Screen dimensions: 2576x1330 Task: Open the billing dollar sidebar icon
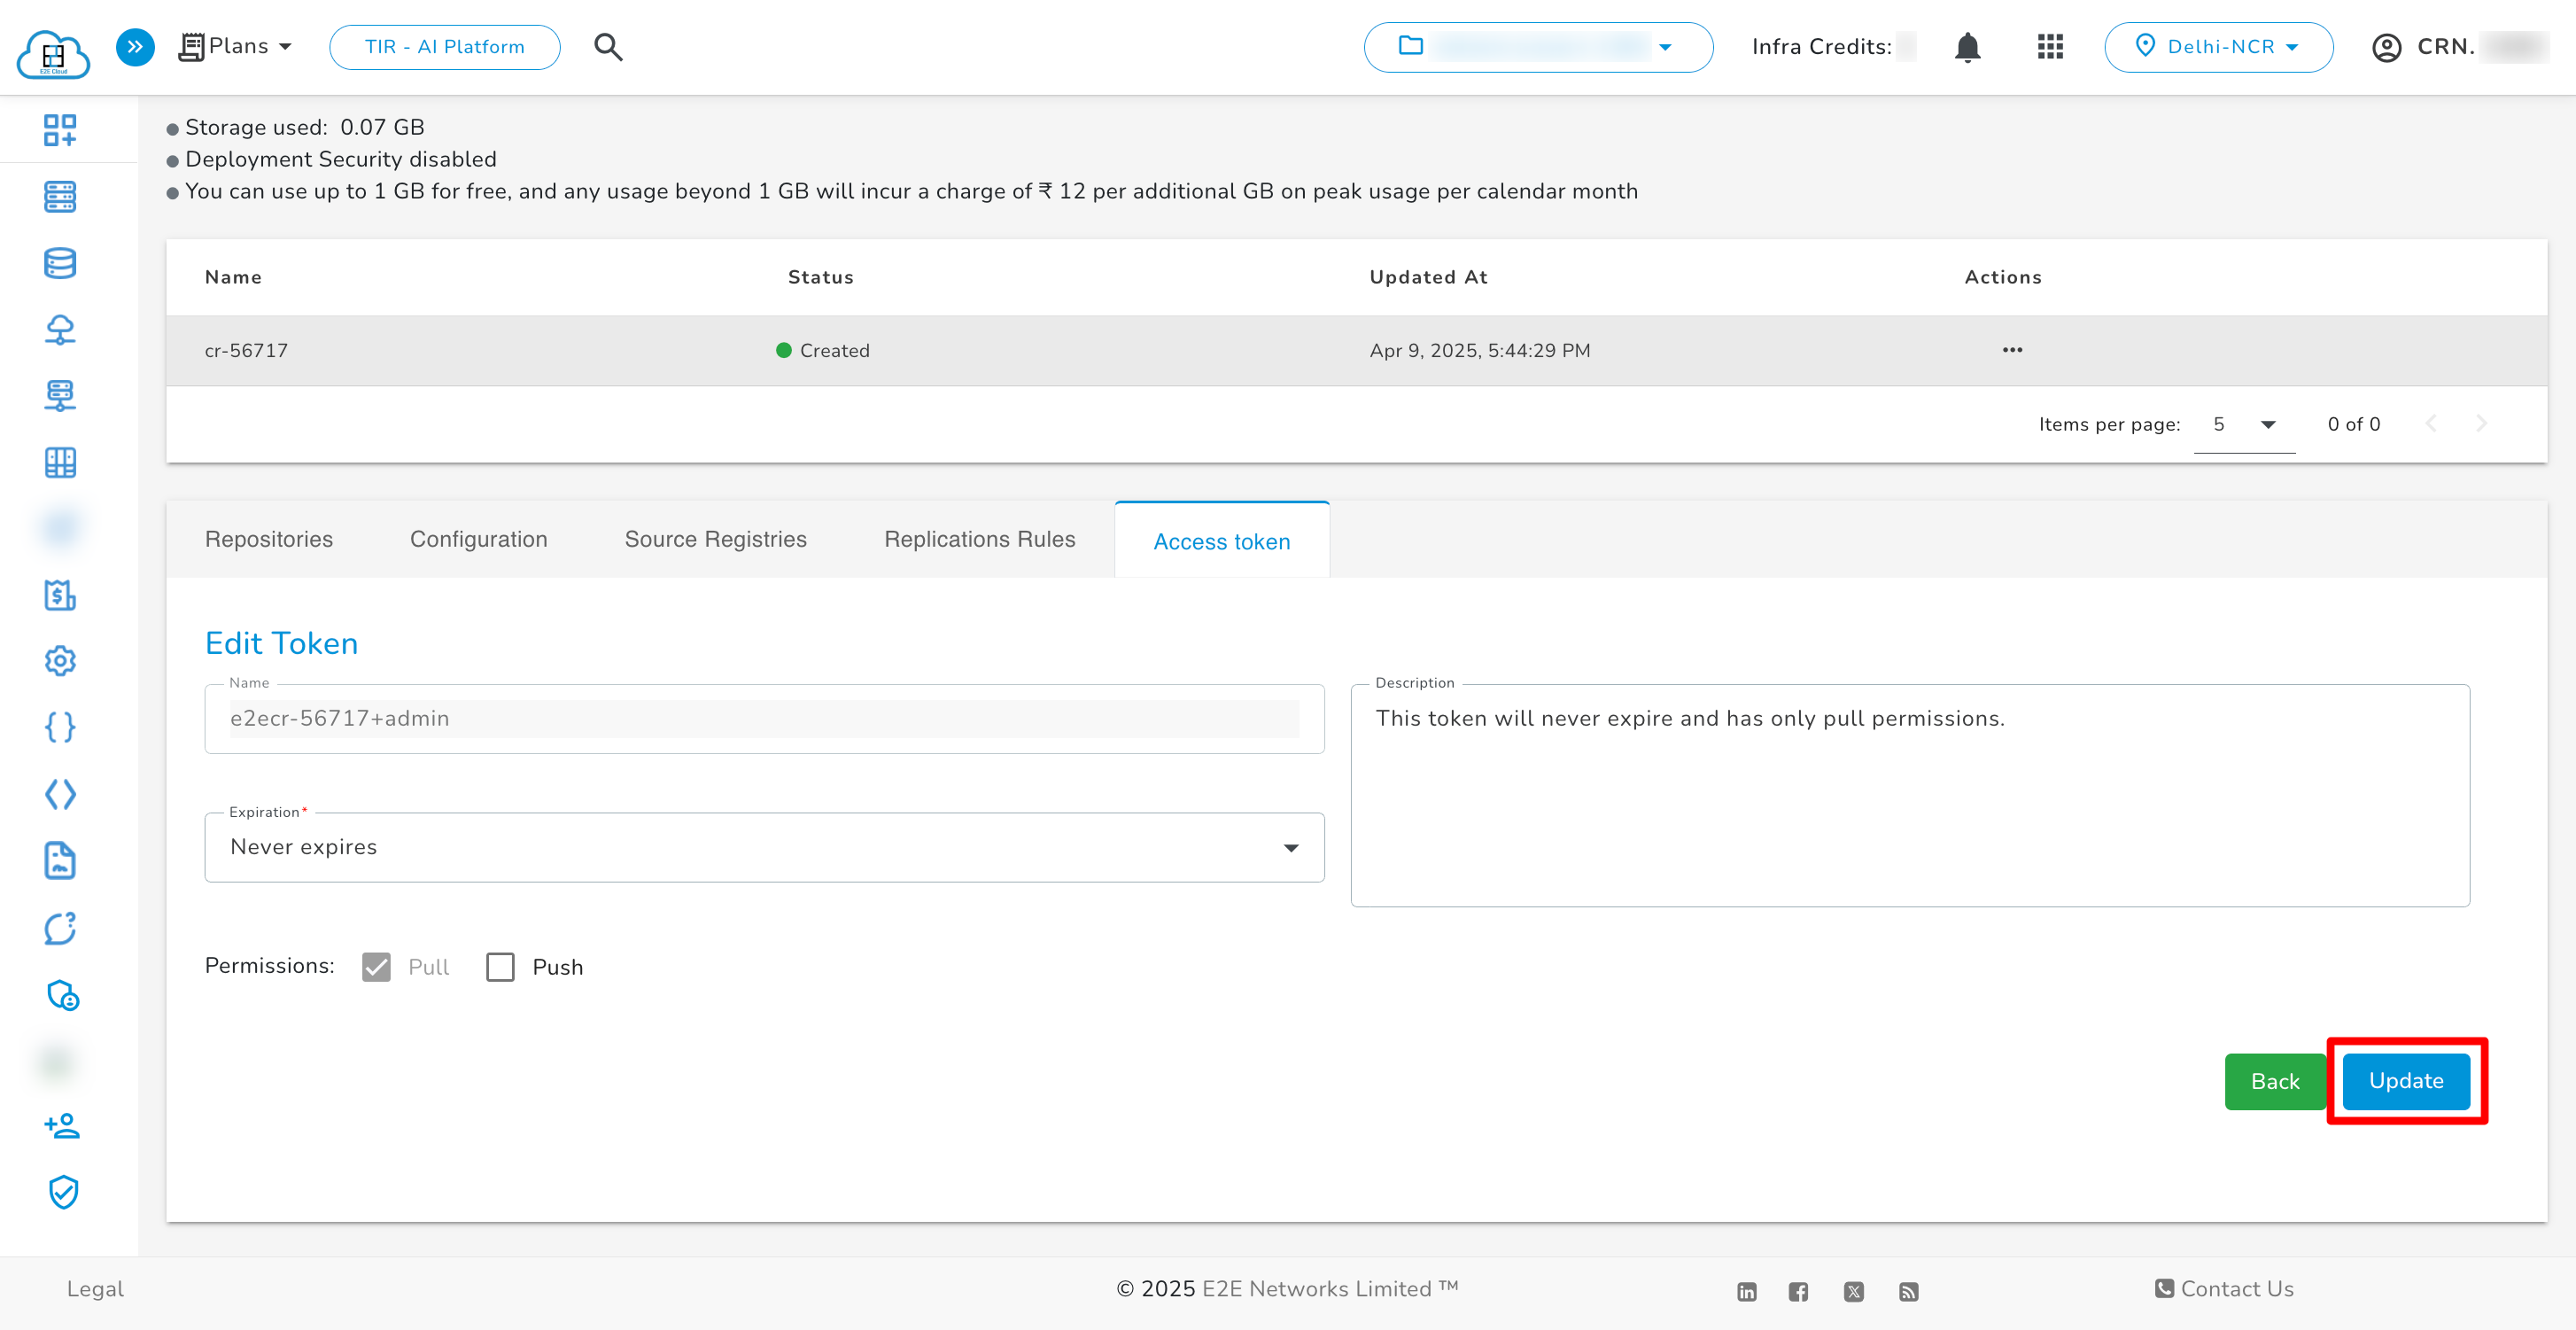60,595
